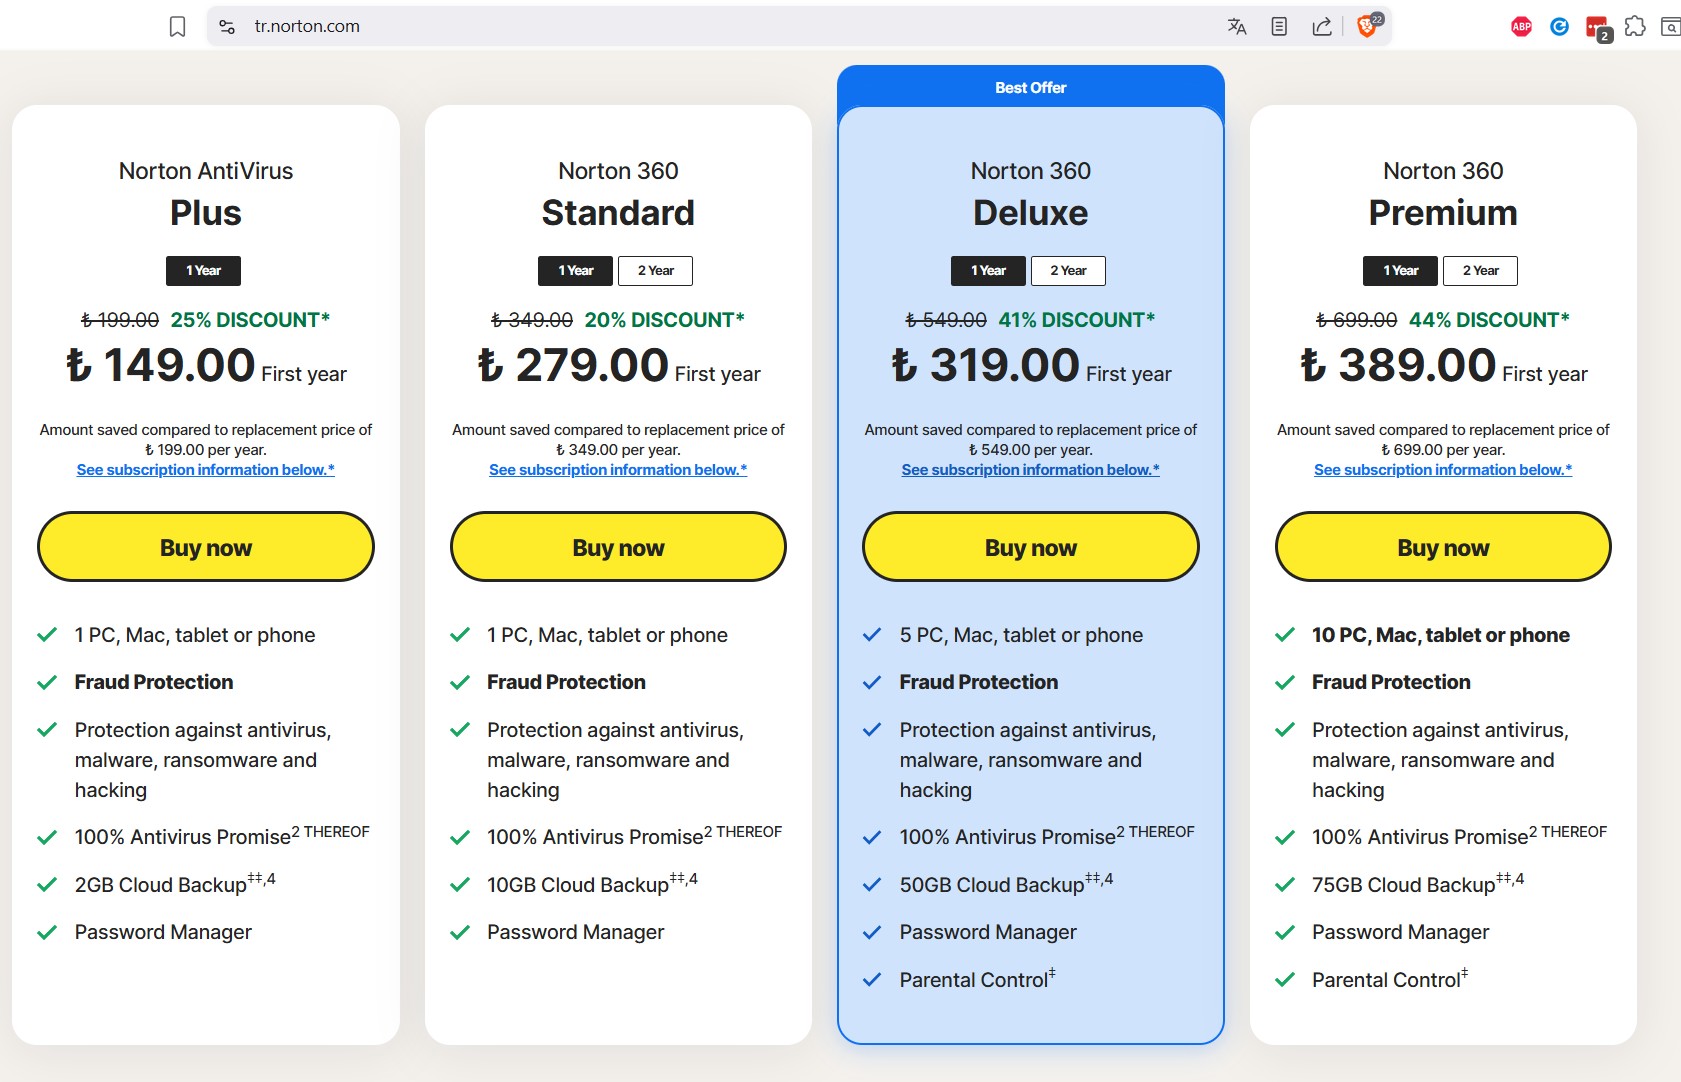Click Parental Control in the Deluxe card
Viewport: 1681px width, 1082px height.
(x=977, y=979)
